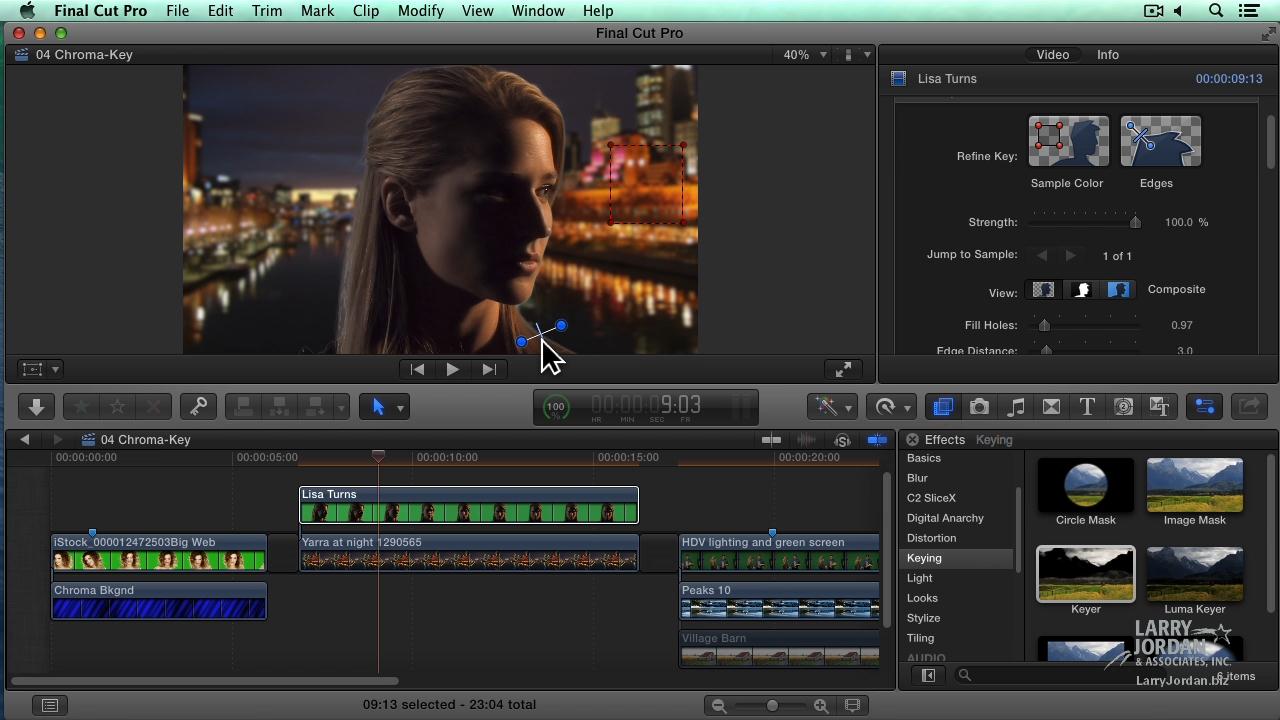
Task: Click the Import Media down-arrow button
Action: [36, 407]
